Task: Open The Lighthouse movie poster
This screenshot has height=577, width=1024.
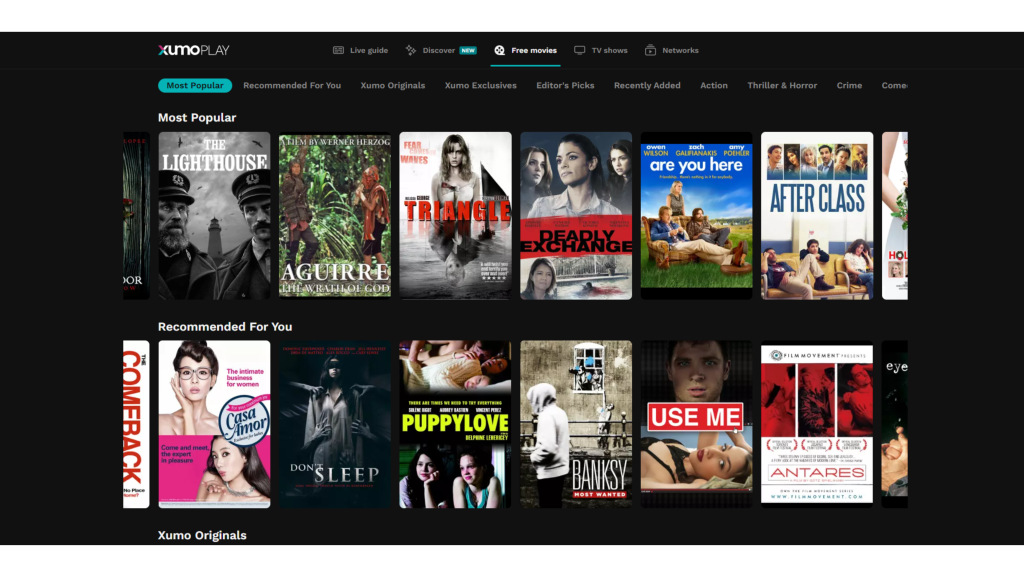Action: click(x=214, y=216)
